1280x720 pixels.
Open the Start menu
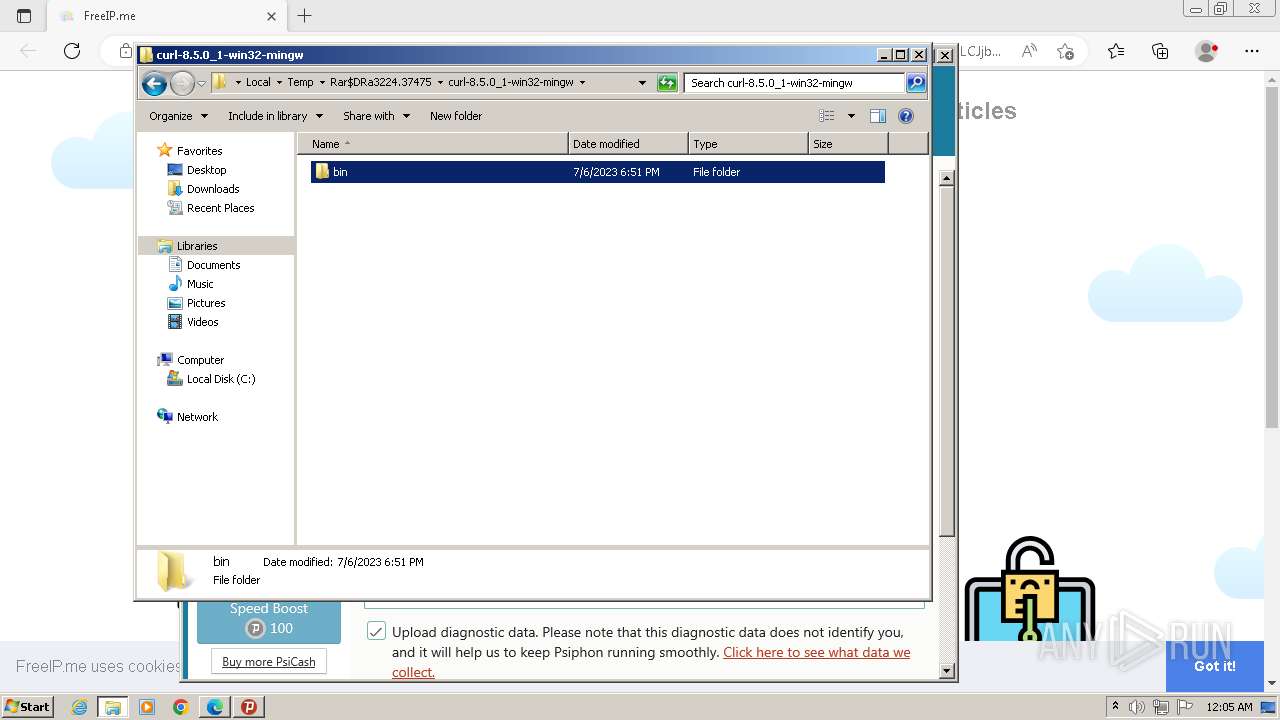[x=27, y=706]
